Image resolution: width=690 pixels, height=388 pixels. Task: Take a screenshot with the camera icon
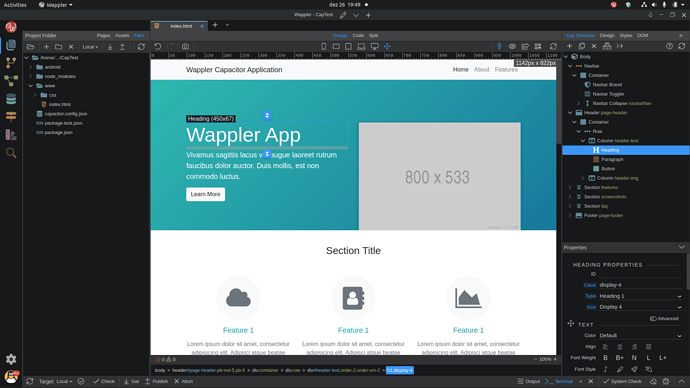point(185,46)
